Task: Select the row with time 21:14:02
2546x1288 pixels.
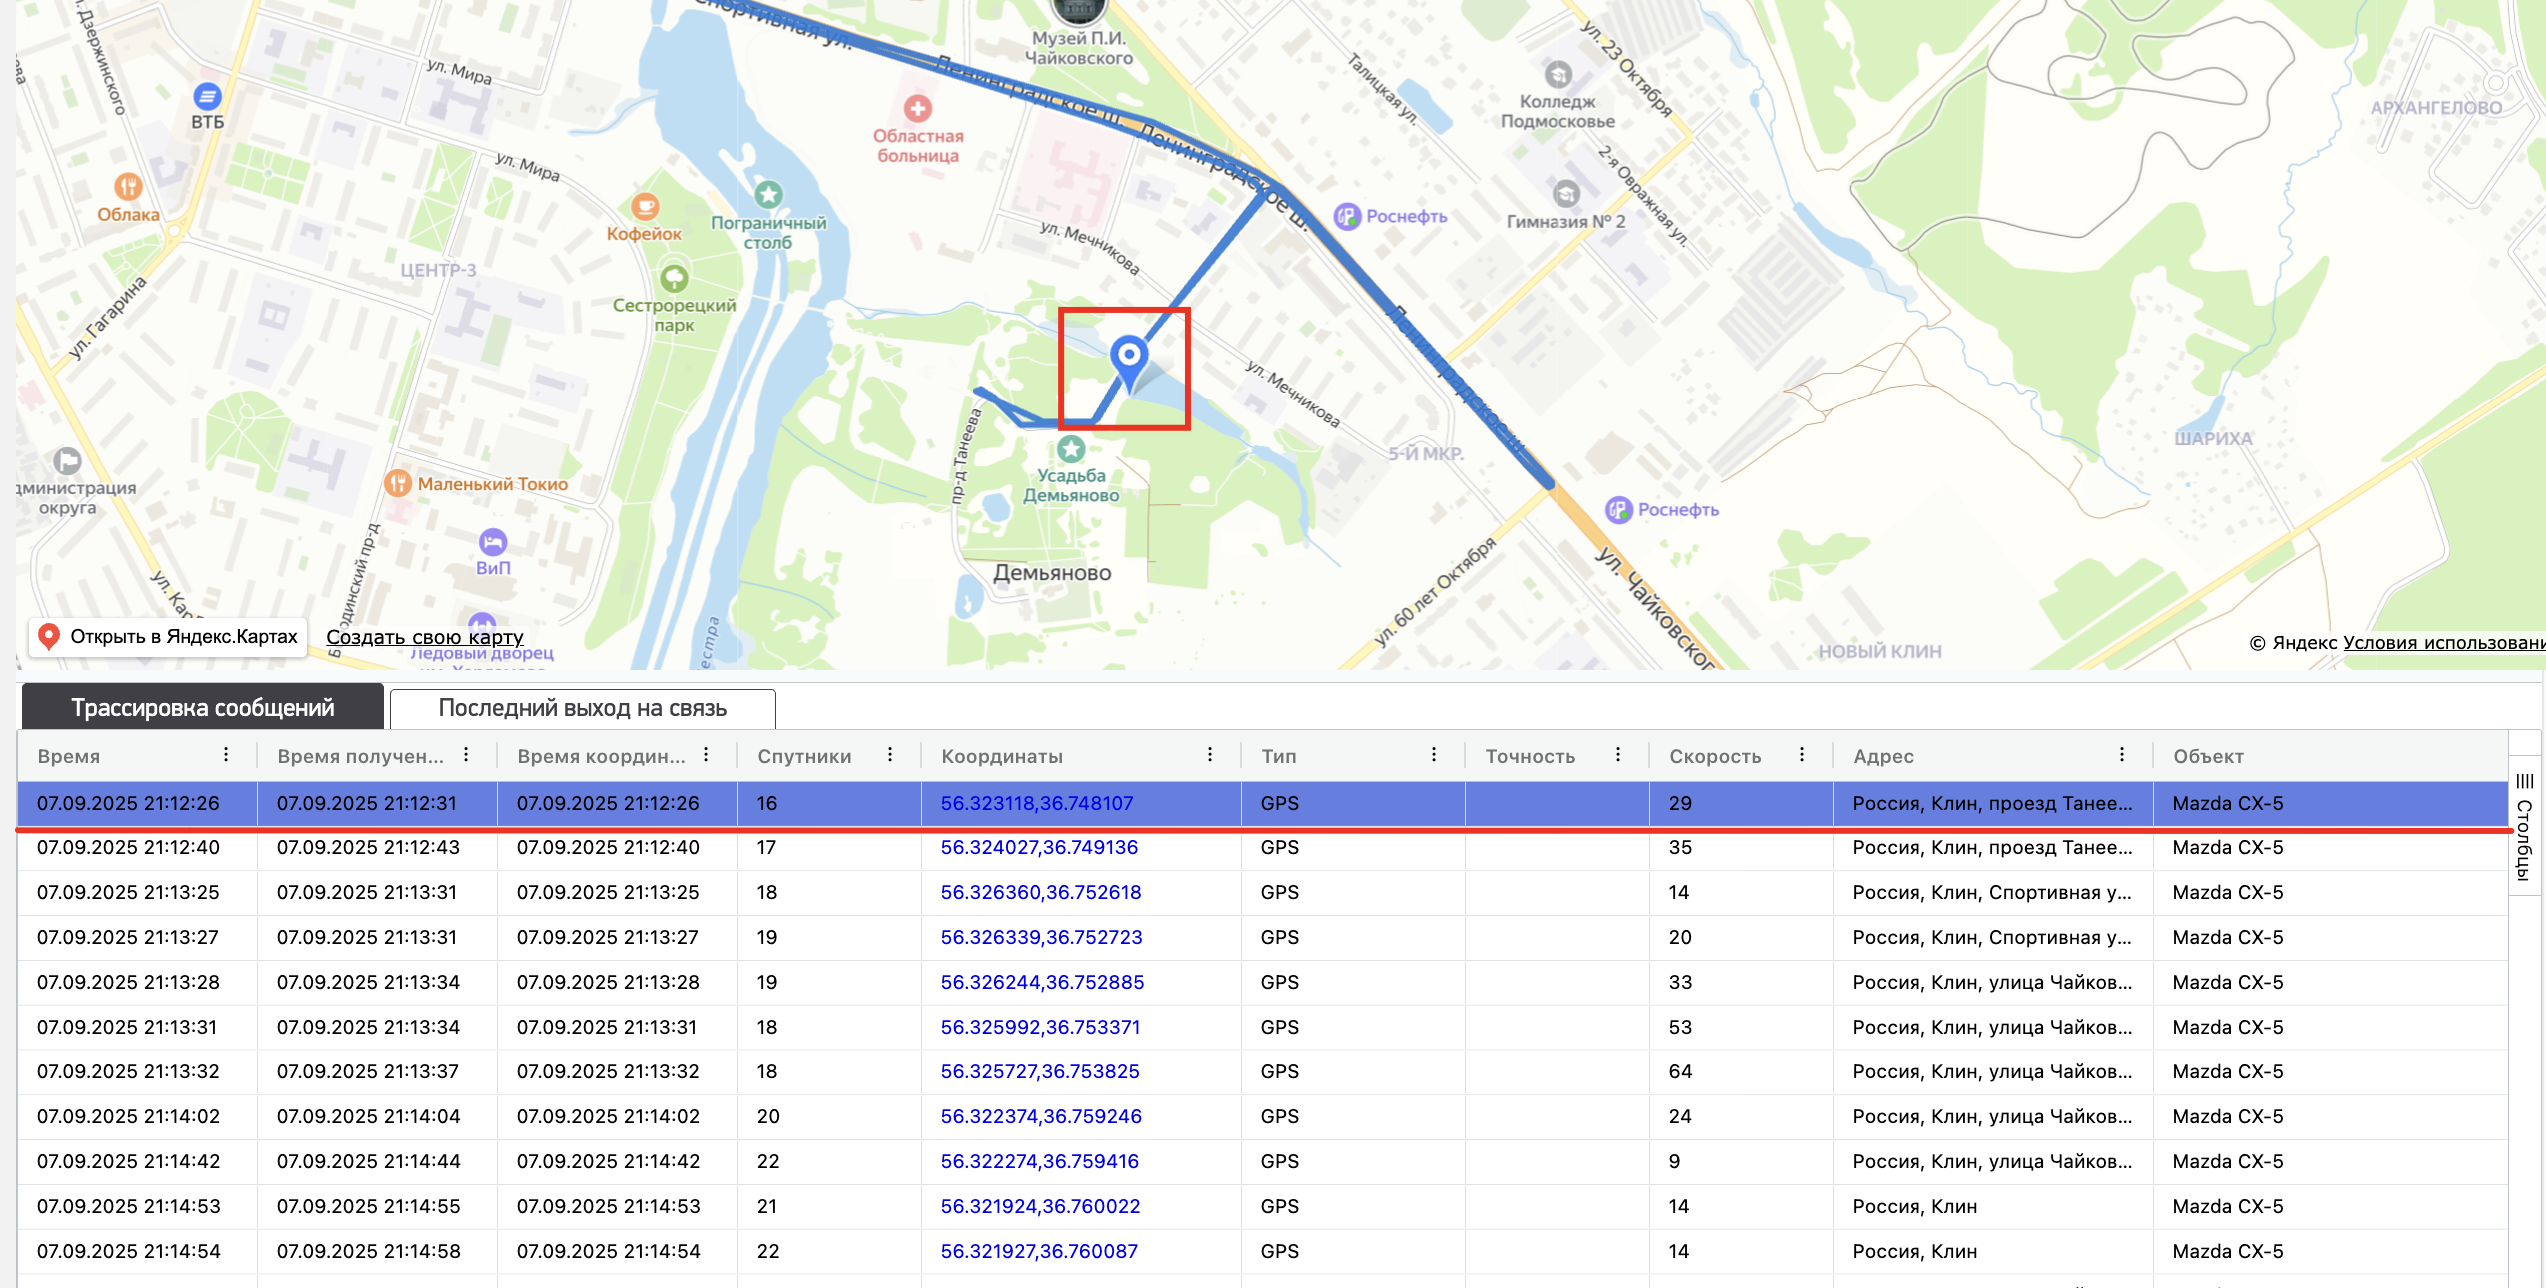Action: coord(128,1116)
